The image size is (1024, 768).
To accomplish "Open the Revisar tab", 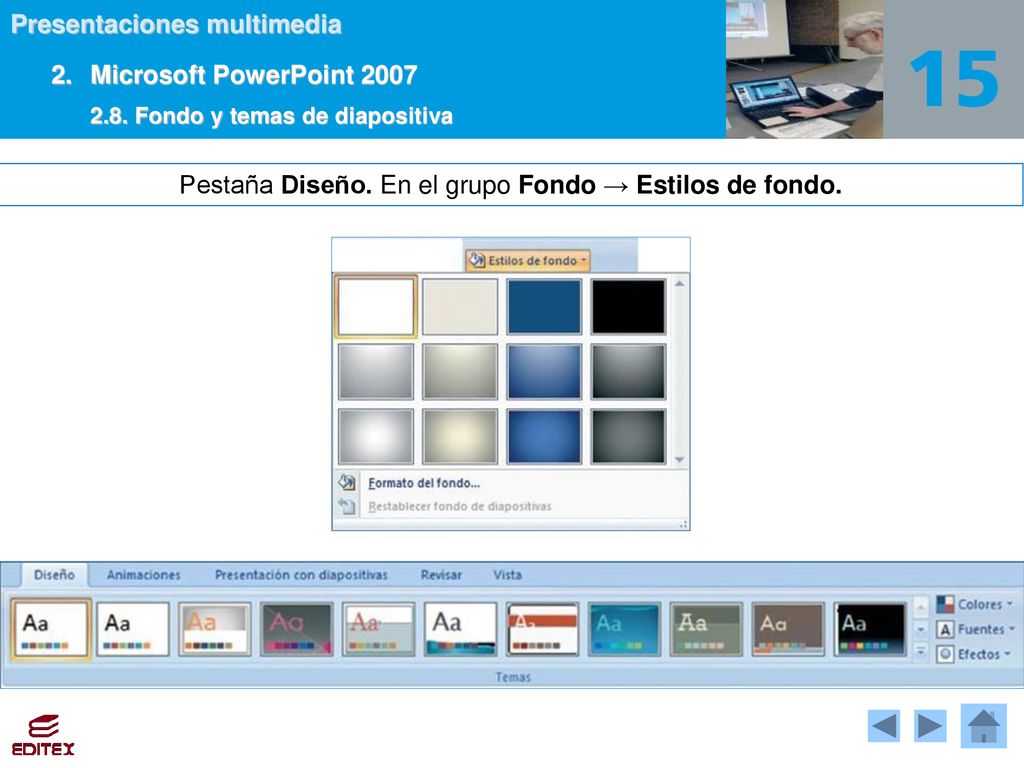I will (x=441, y=575).
